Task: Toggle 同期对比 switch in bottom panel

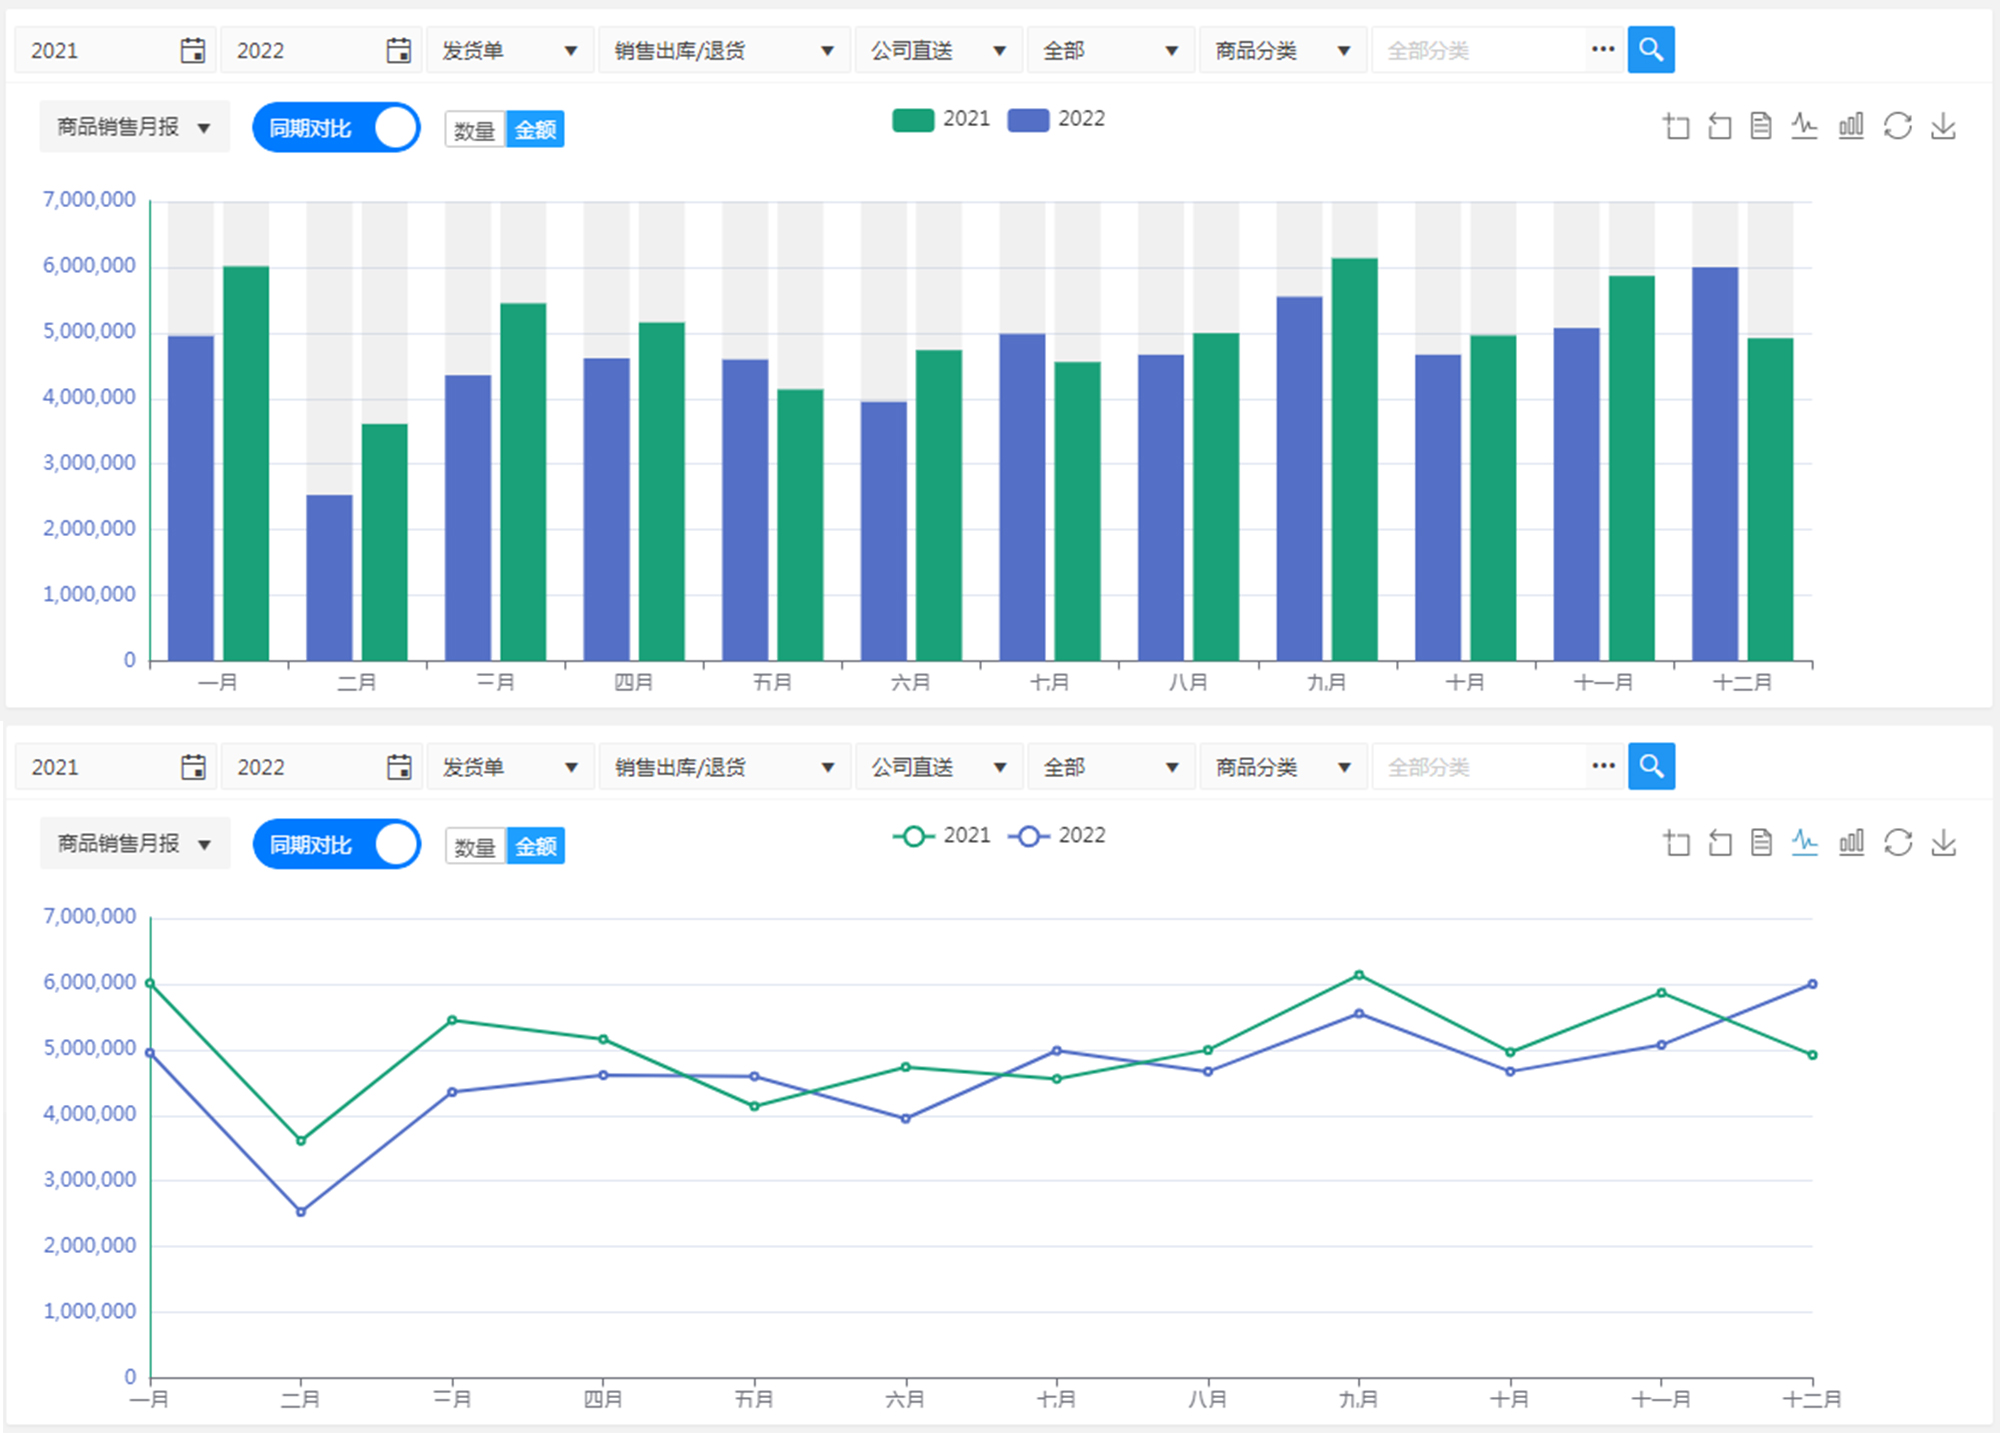Action: click(336, 845)
